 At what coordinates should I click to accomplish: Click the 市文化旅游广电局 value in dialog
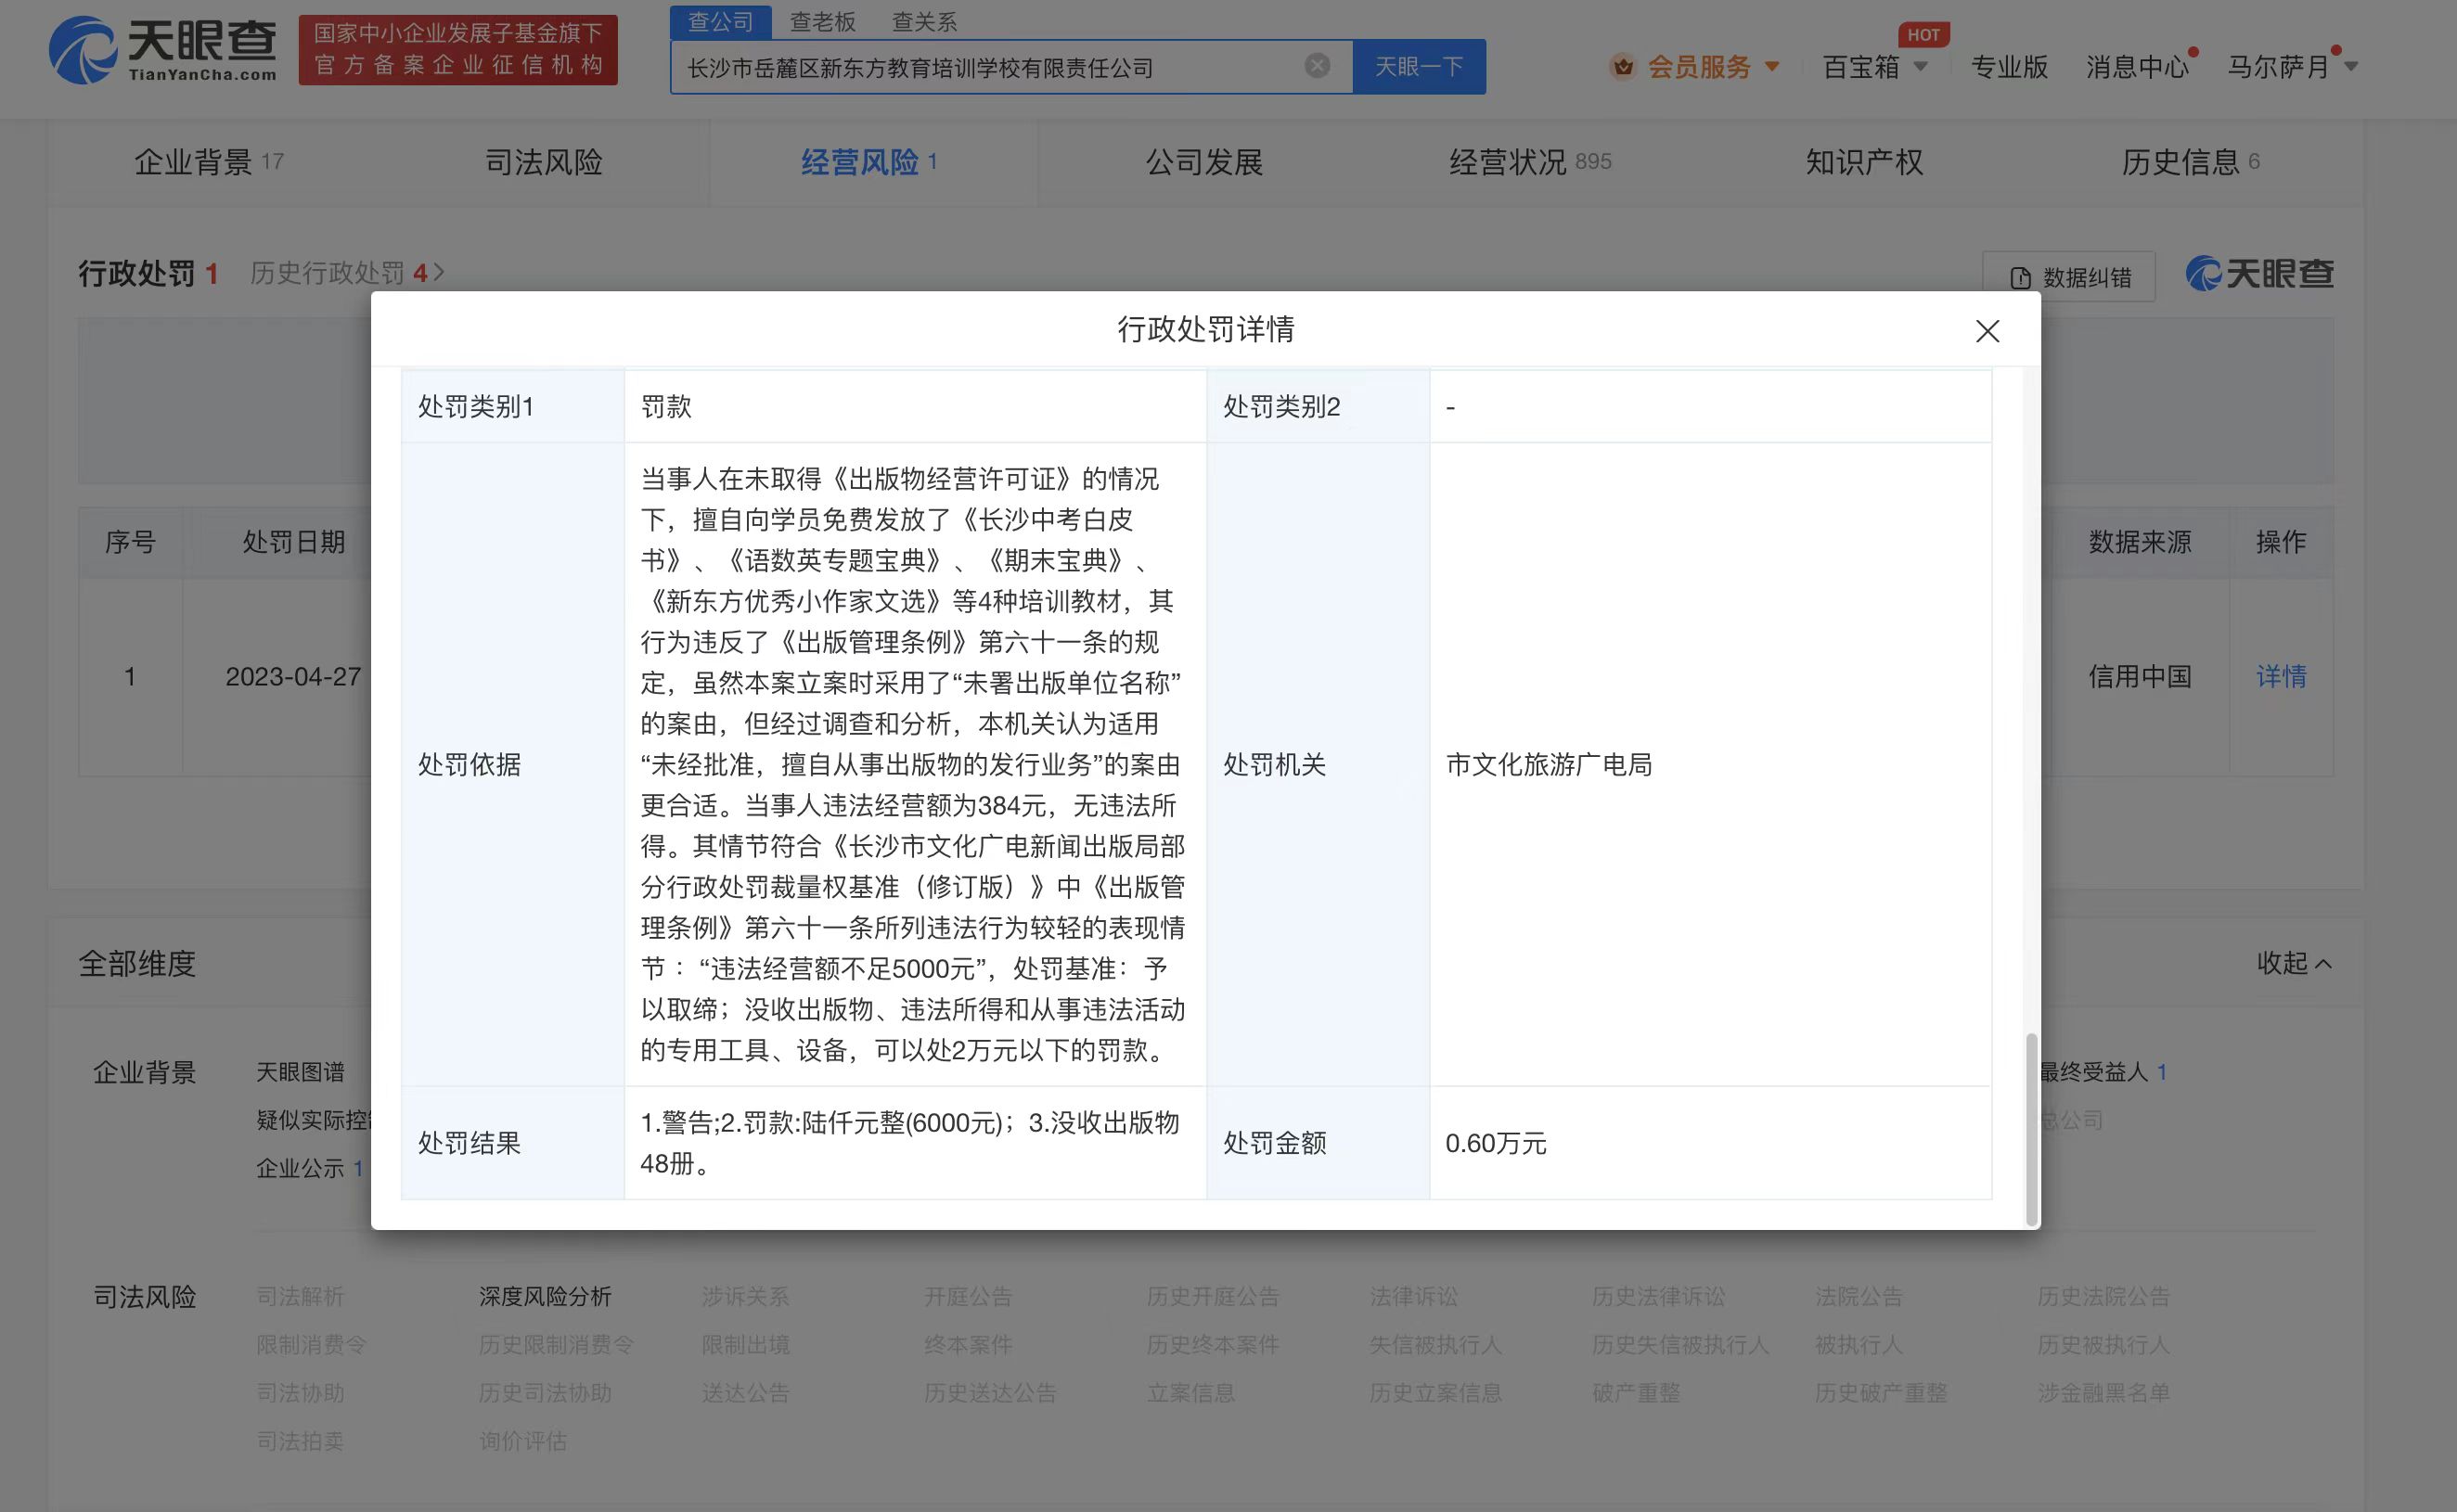click(1548, 765)
